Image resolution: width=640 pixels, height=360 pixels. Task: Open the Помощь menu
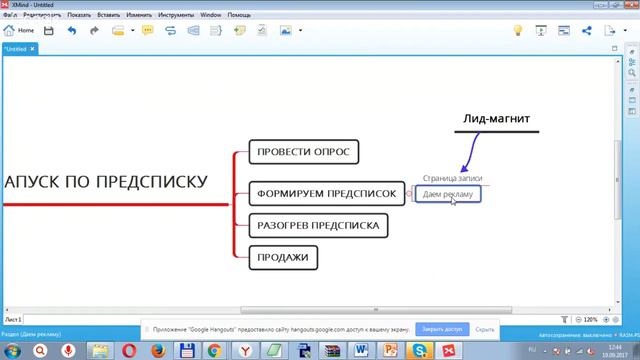pyautogui.click(x=239, y=15)
